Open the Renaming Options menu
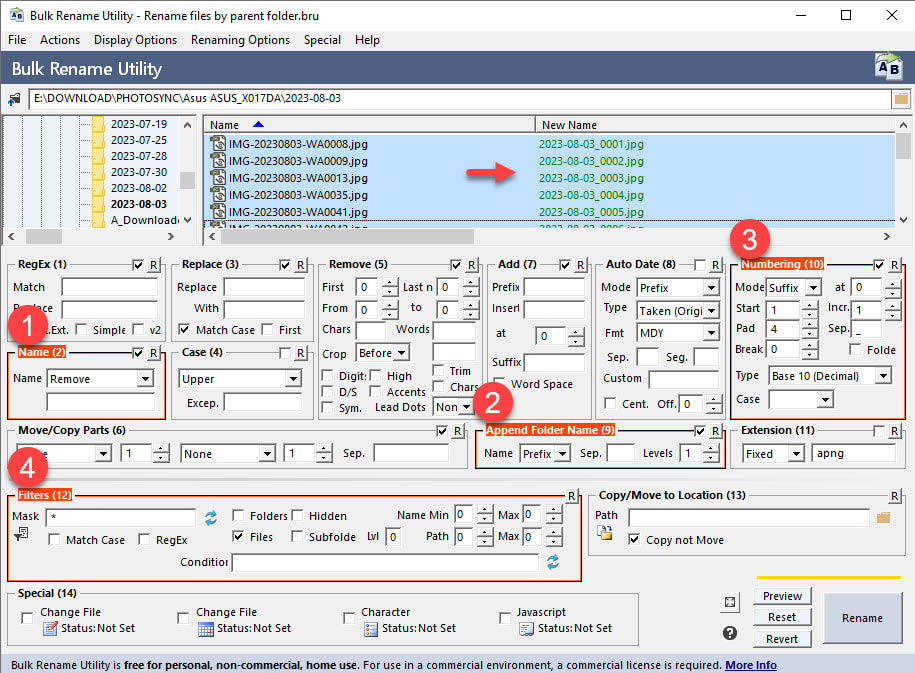The height and width of the screenshot is (673, 915). 240,40
